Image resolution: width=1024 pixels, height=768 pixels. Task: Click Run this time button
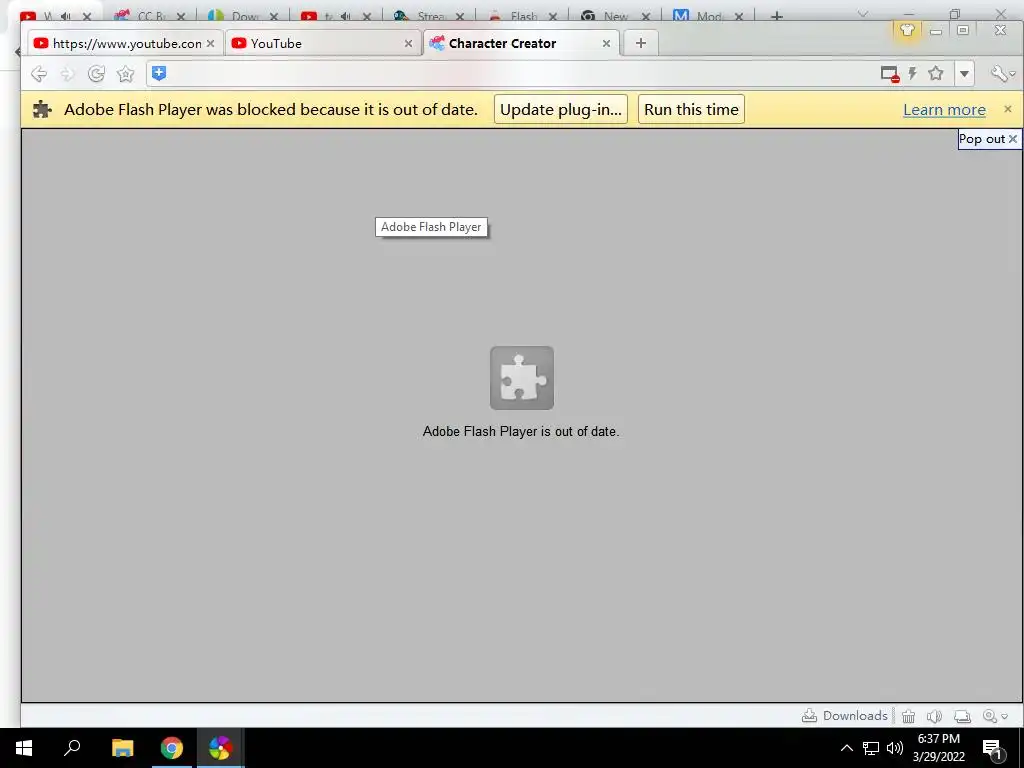pyautogui.click(x=691, y=109)
